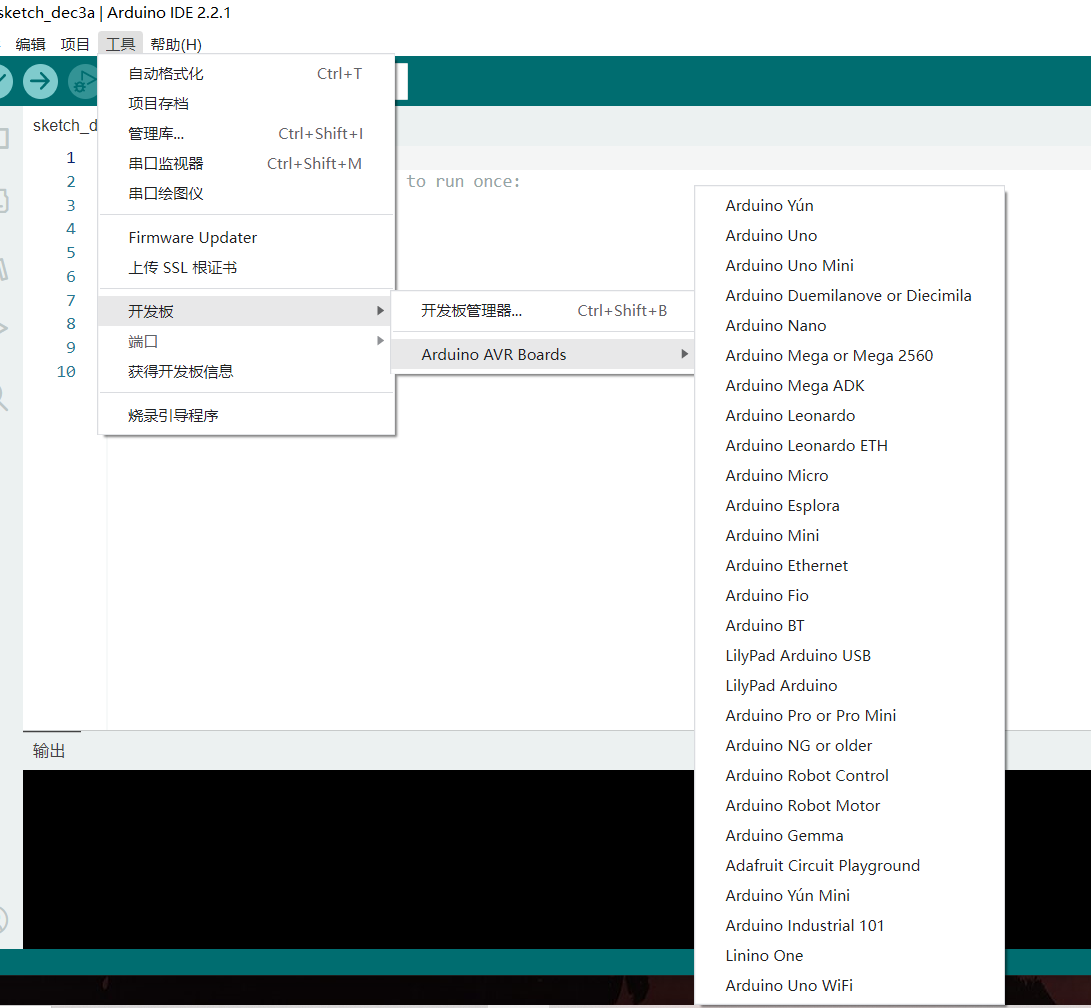Click the Verify checkmark button
The image size is (1091, 1008).
(3, 81)
